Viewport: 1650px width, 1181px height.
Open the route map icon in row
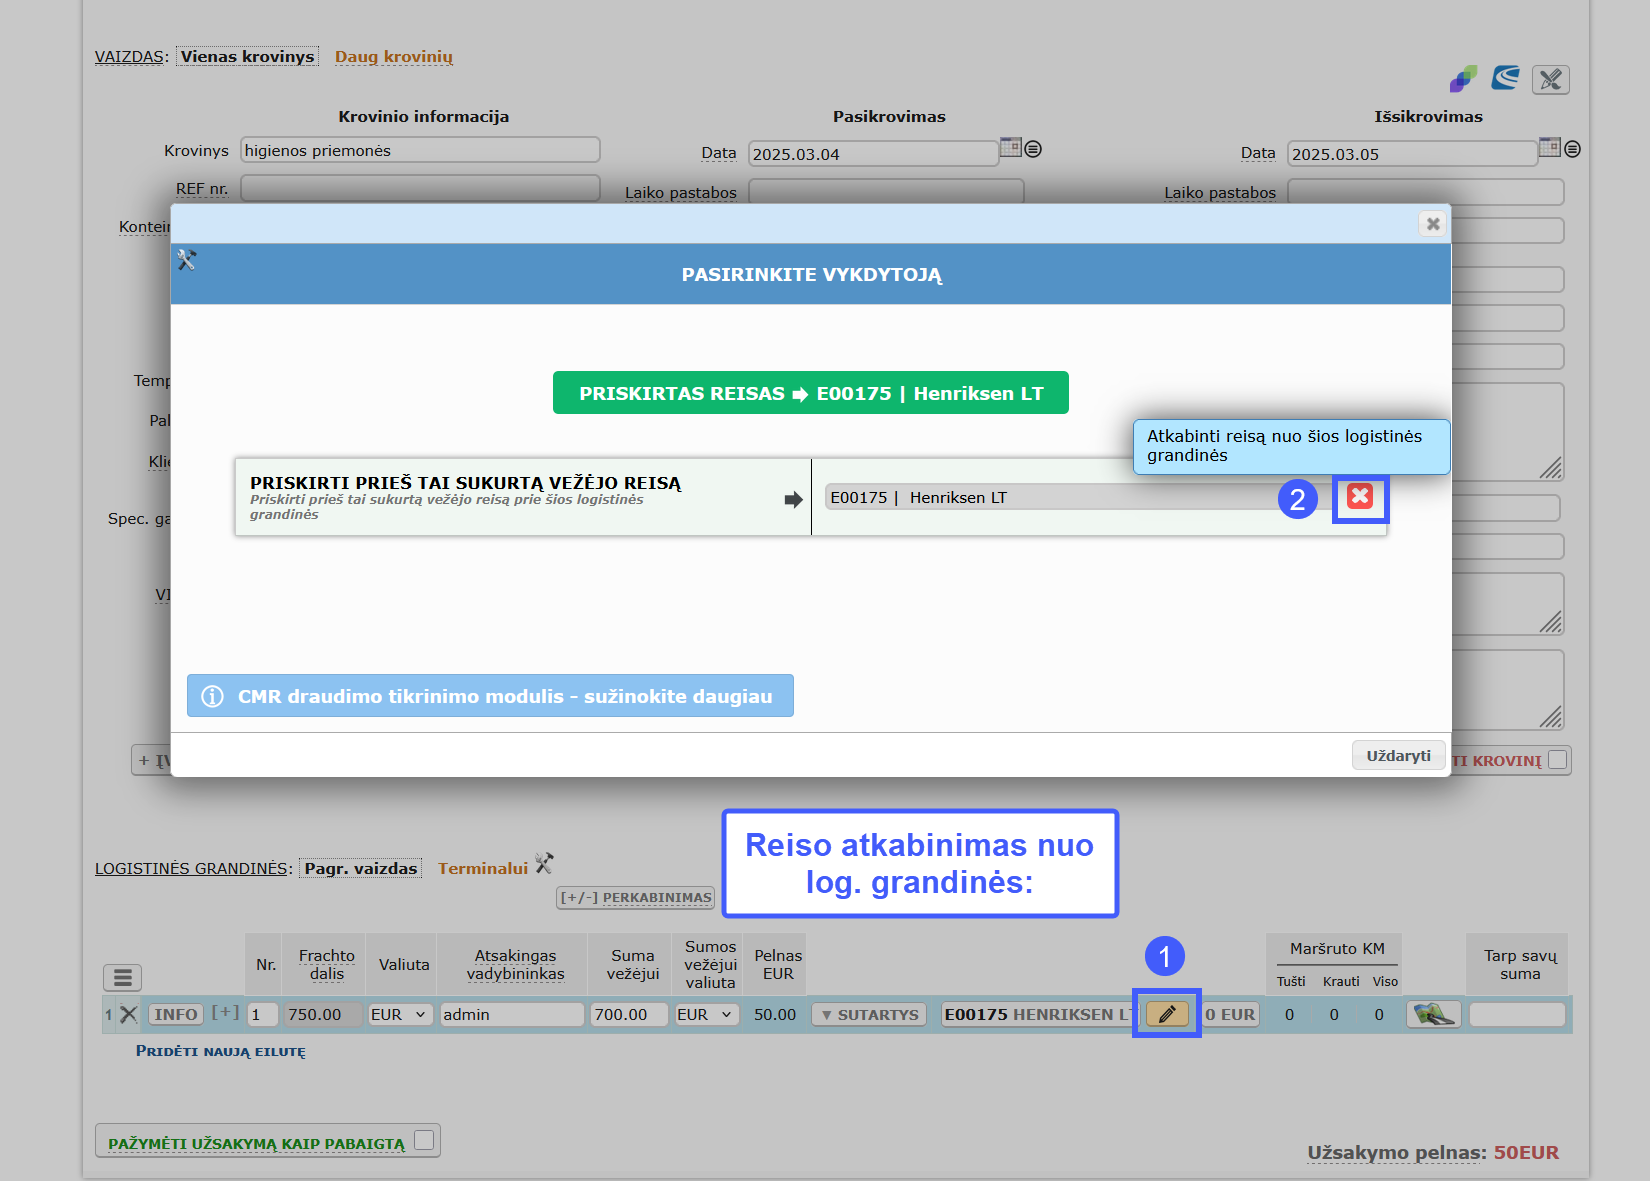1434,1014
